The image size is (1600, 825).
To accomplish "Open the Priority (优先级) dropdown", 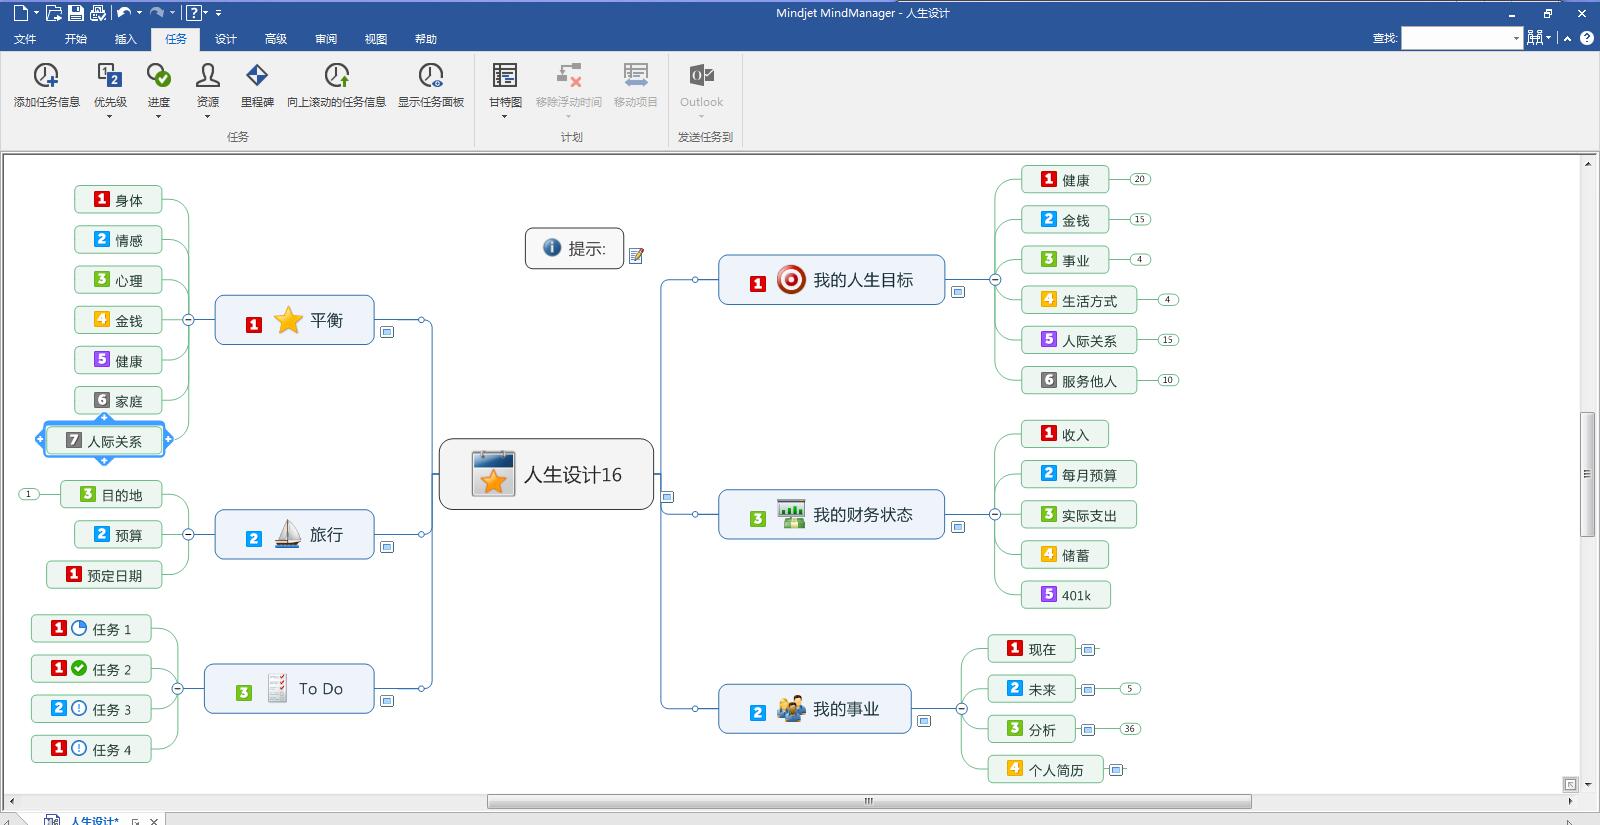I will [110, 116].
